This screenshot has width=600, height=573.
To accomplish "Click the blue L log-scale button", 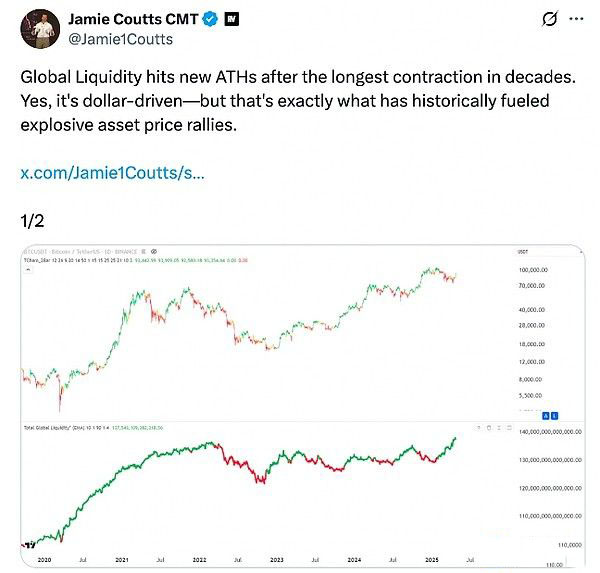I will 553,414.
